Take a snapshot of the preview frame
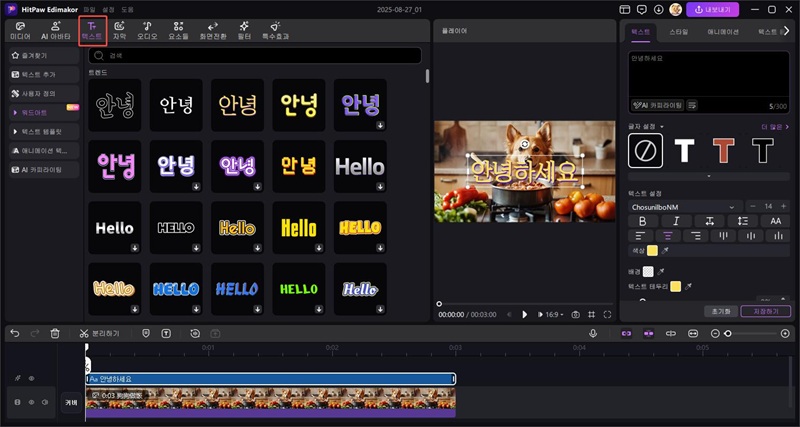This screenshot has height=427, width=800. [576, 315]
